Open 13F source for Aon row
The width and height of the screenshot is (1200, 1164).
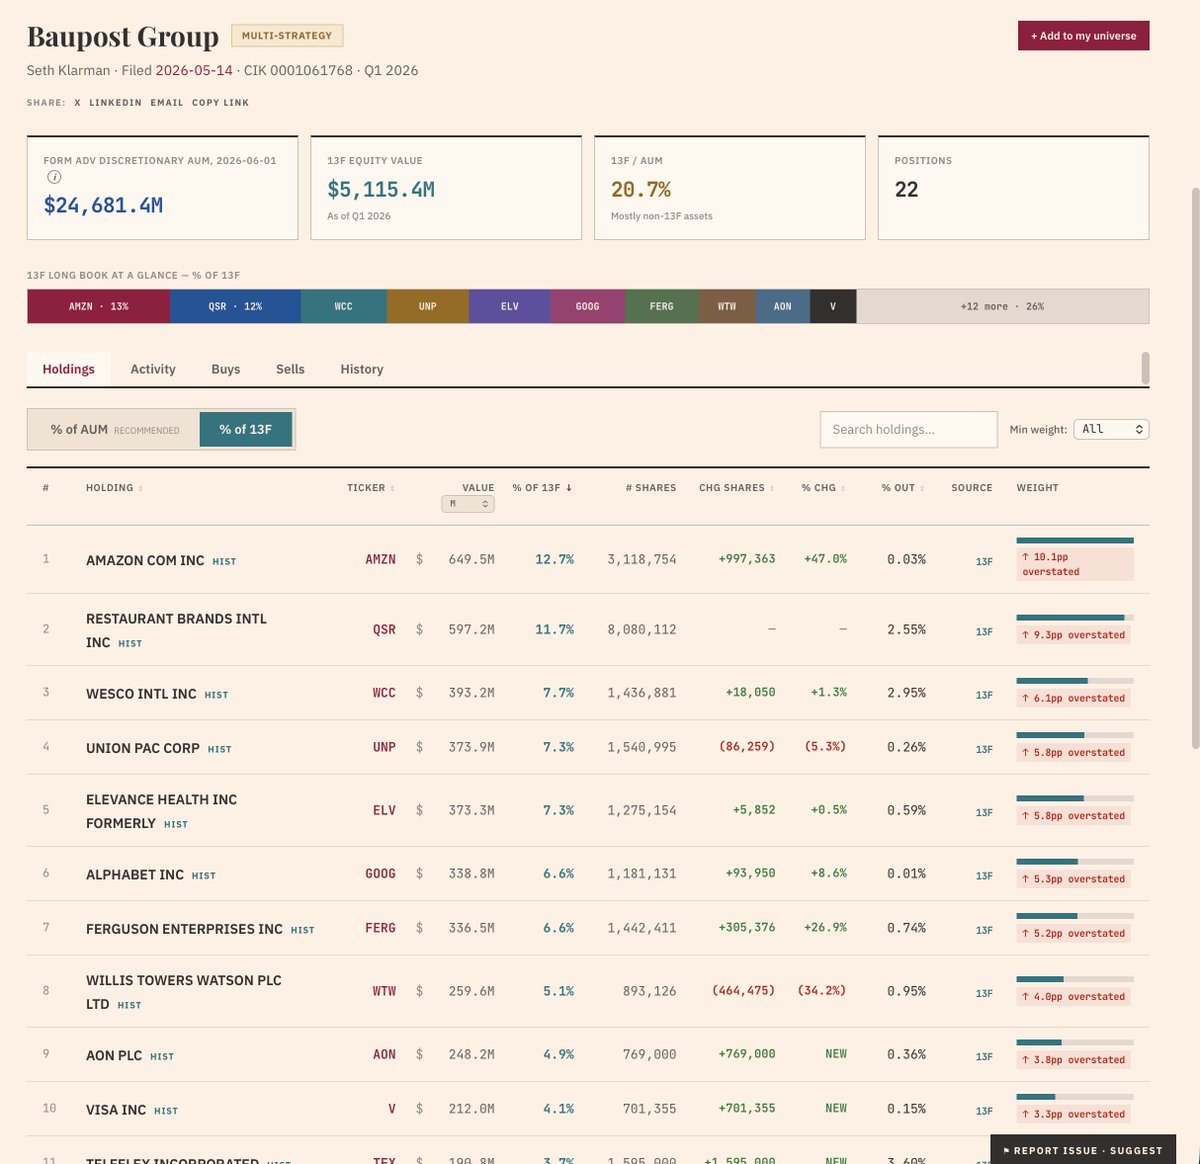984,1057
